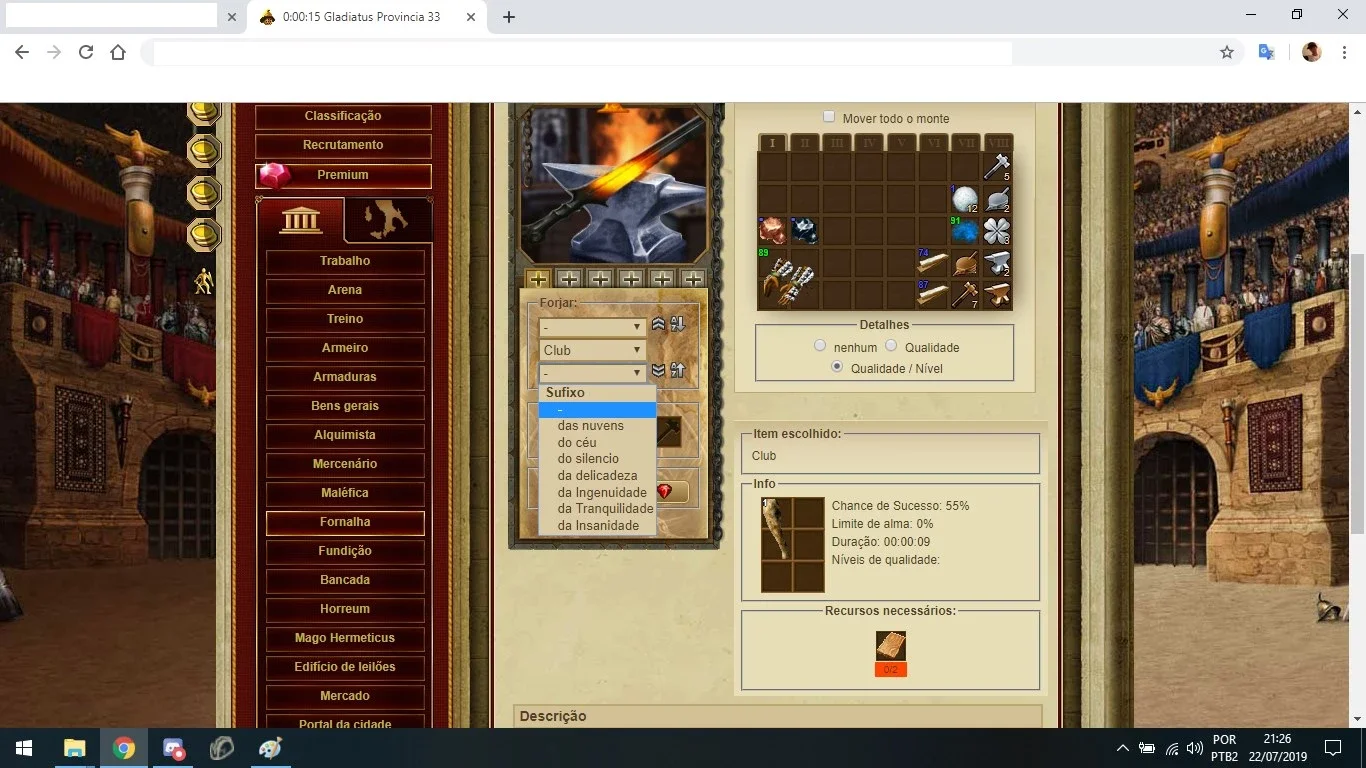Click the red ruby button in forge panel
The width and height of the screenshot is (1366, 768).
coord(671,492)
